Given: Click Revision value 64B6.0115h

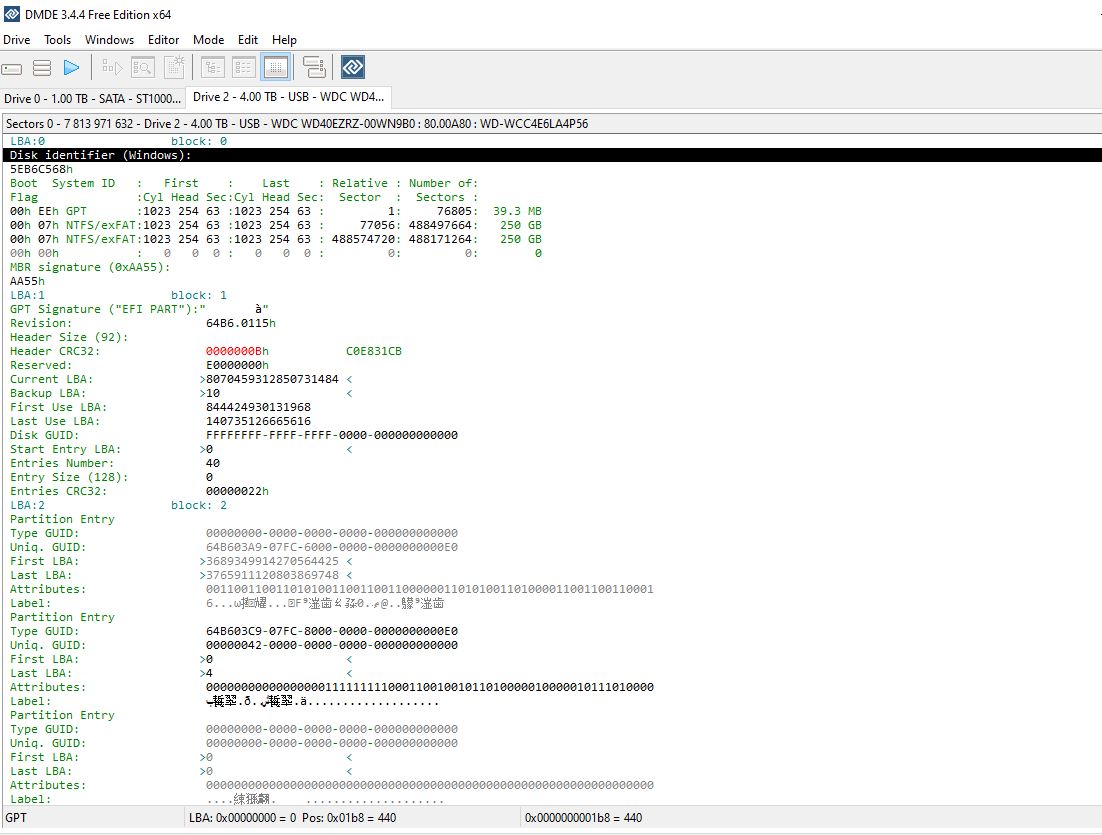Looking at the screenshot, I should (x=241, y=323).
